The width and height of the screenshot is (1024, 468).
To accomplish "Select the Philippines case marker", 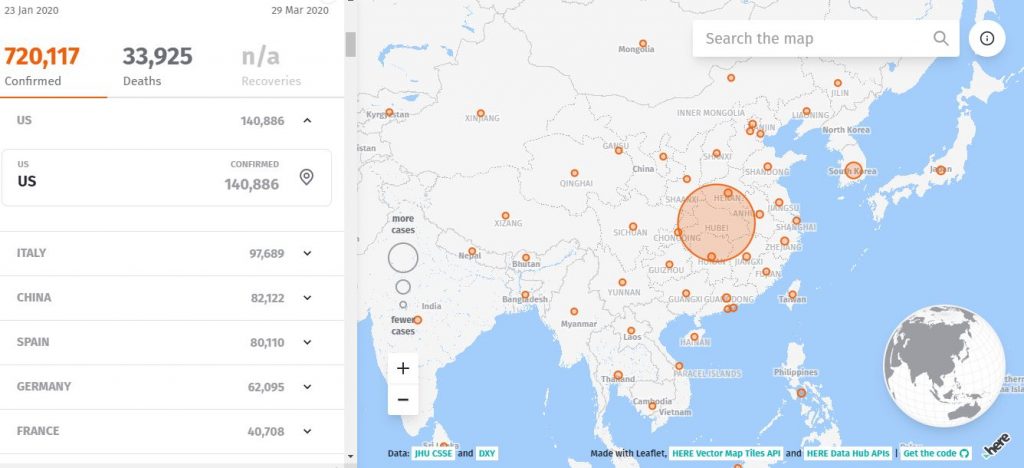I will 801,393.
